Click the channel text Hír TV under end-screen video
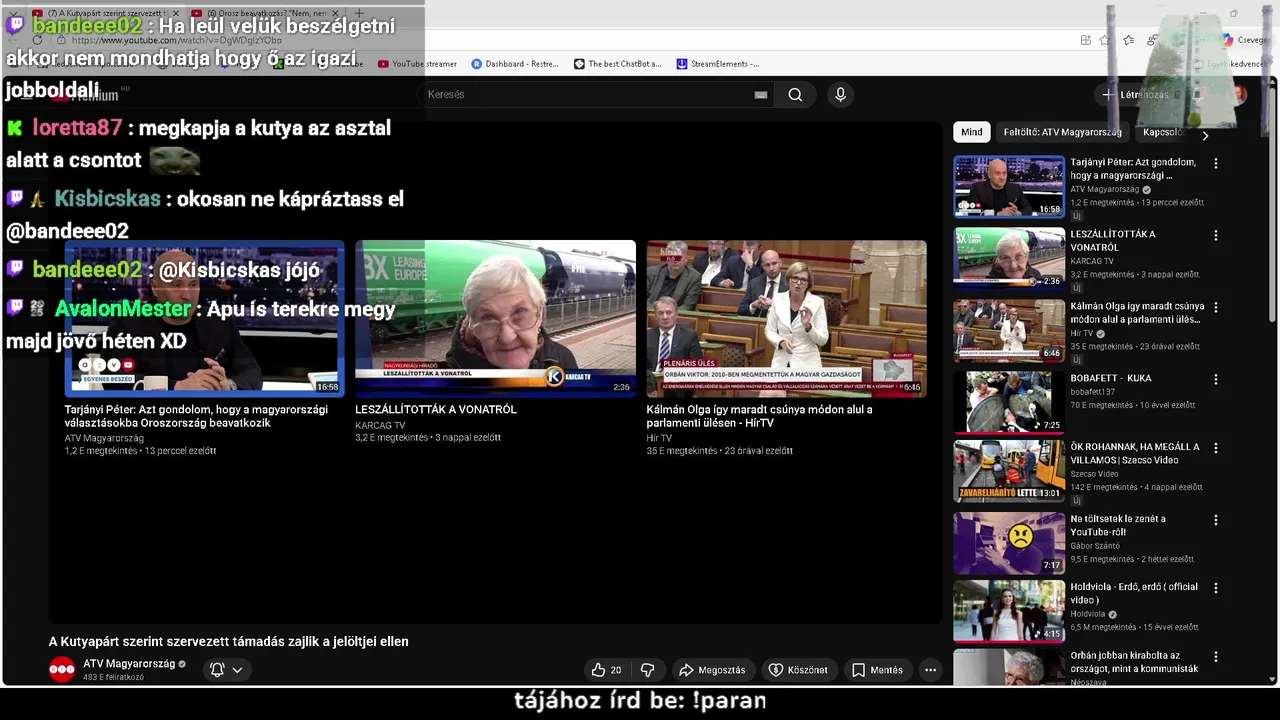 point(659,438)
